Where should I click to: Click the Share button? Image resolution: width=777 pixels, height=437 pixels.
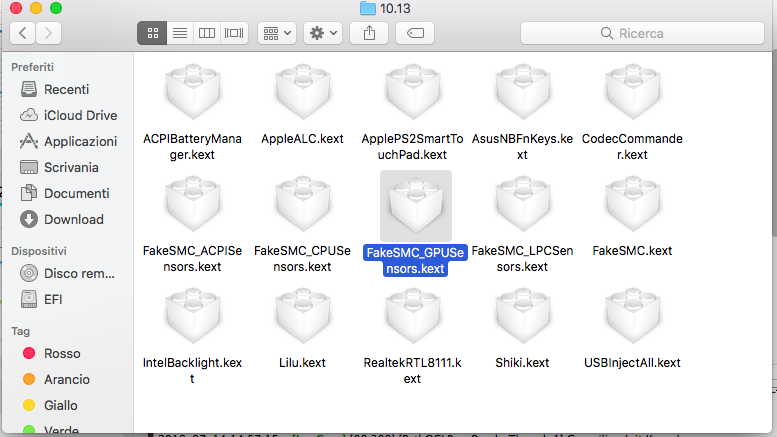369,33
